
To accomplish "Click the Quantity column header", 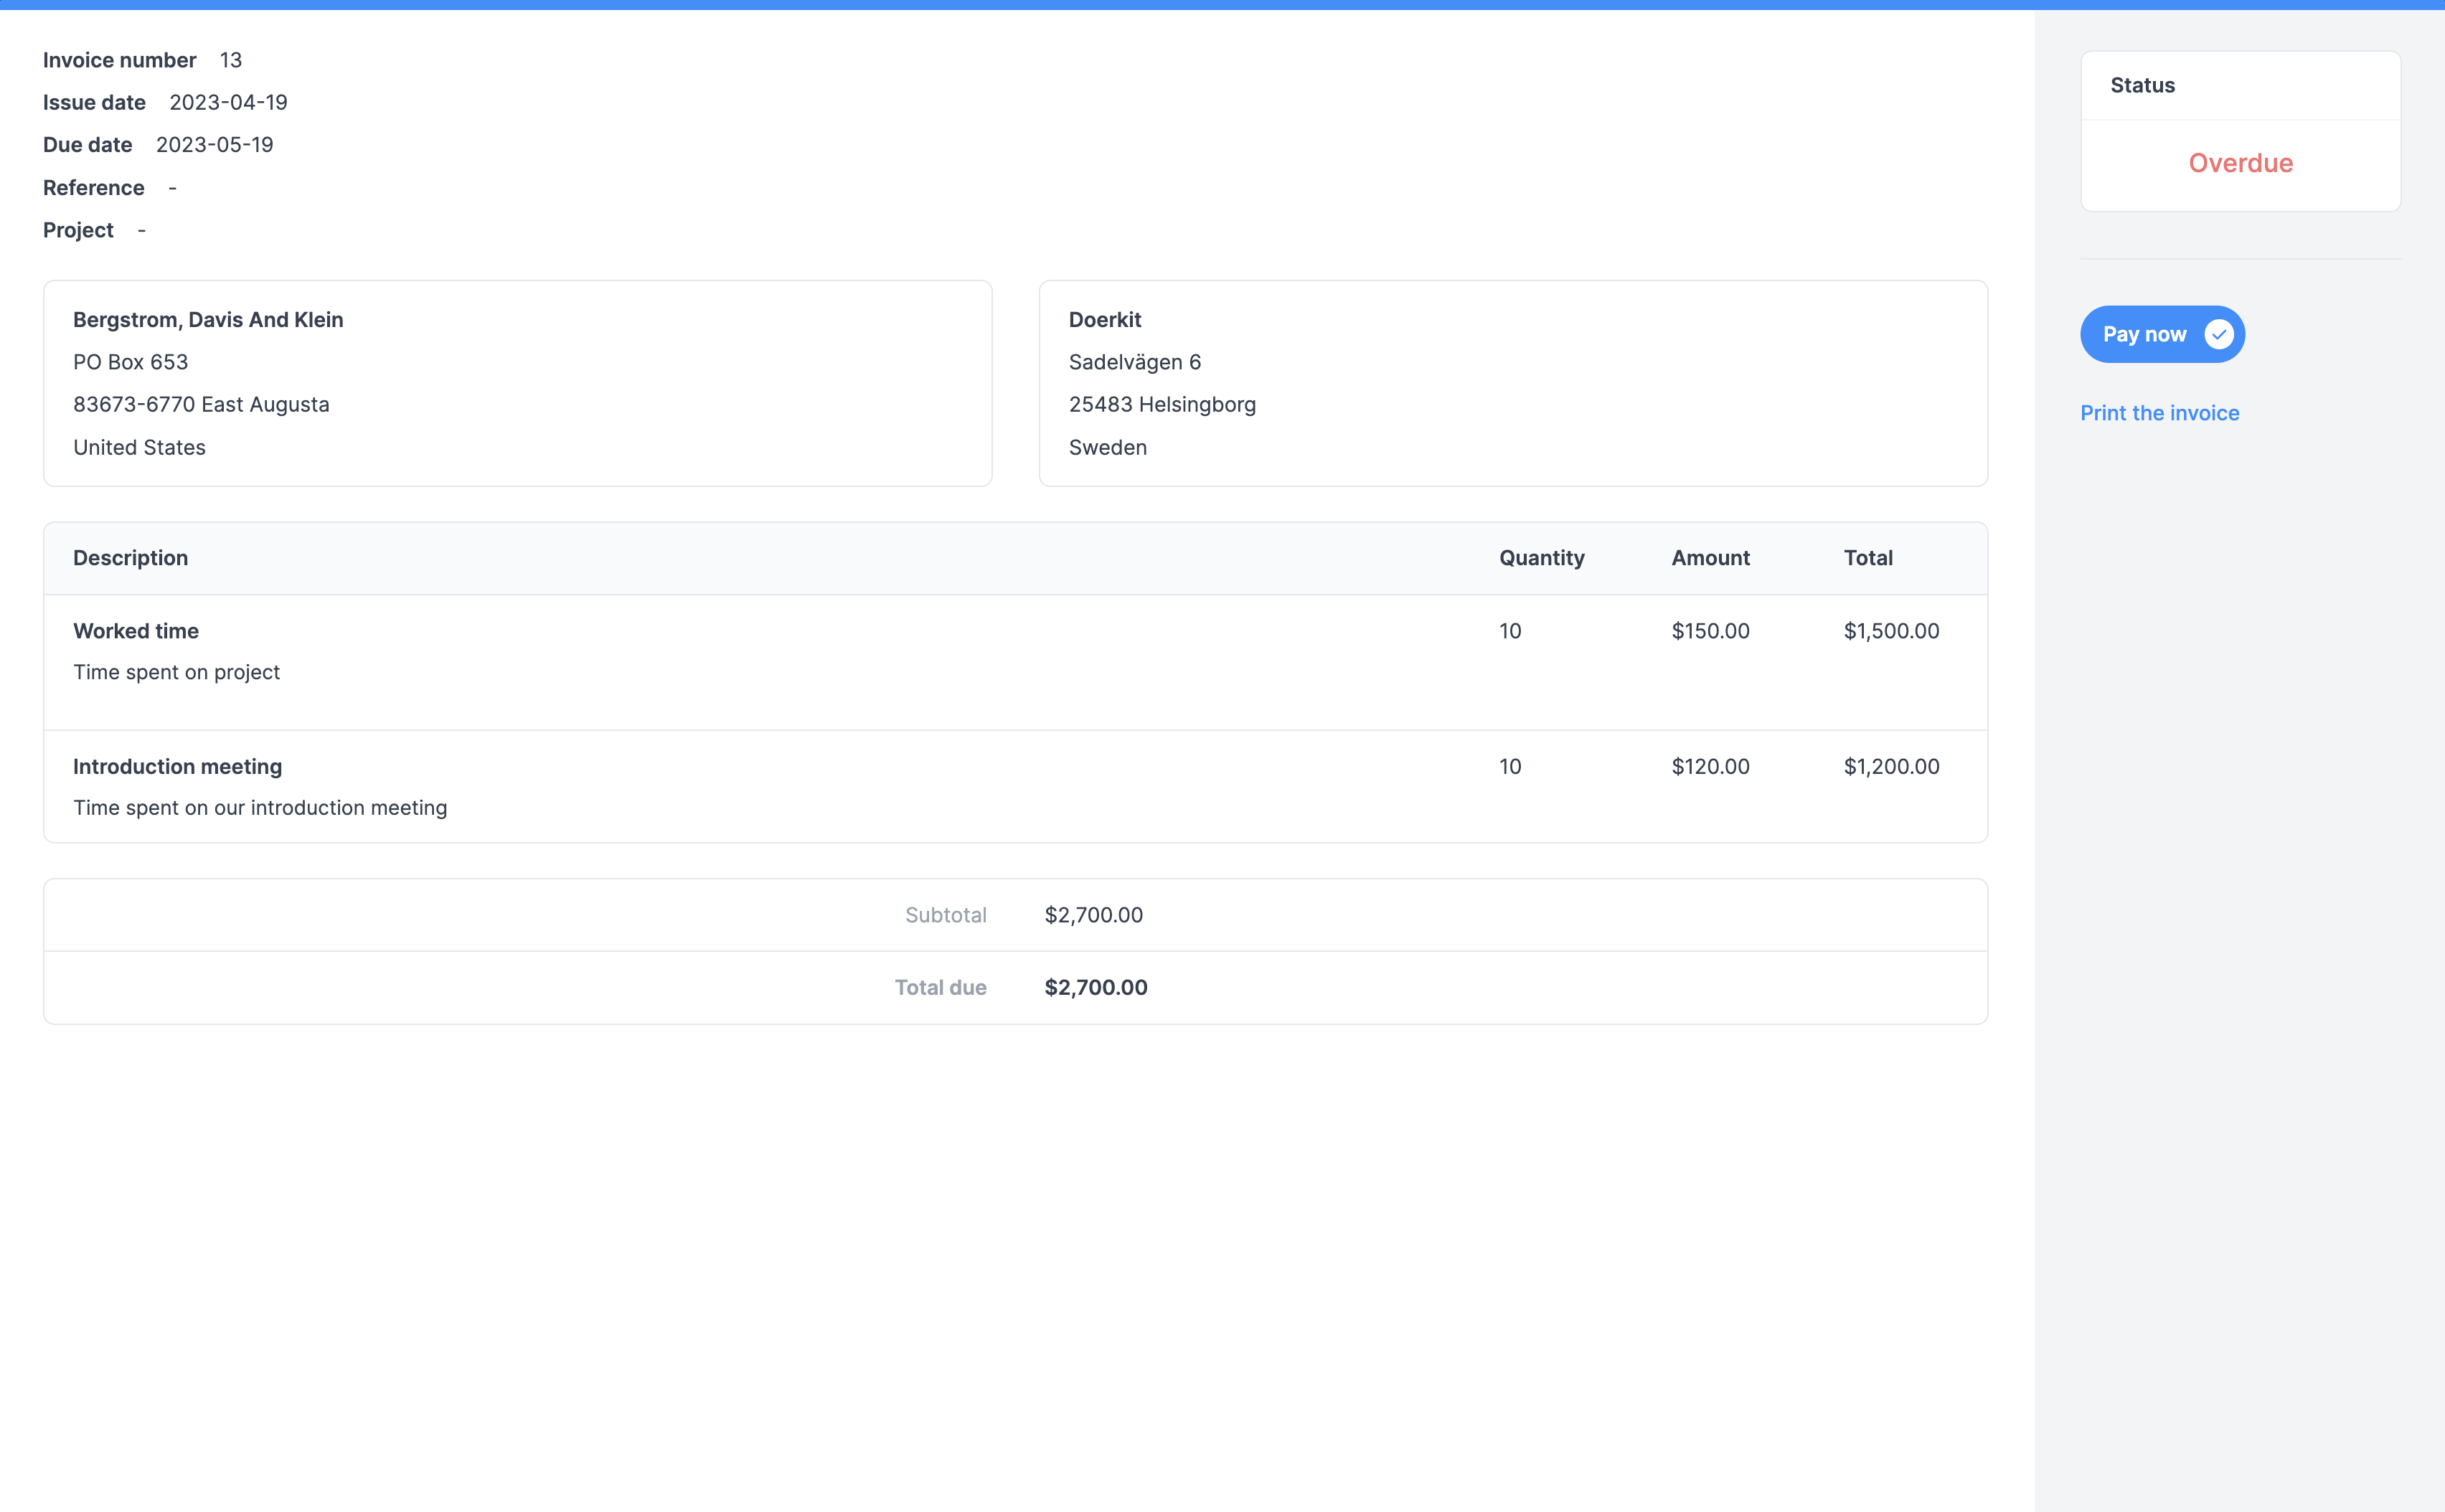I will click(1541, 557).
